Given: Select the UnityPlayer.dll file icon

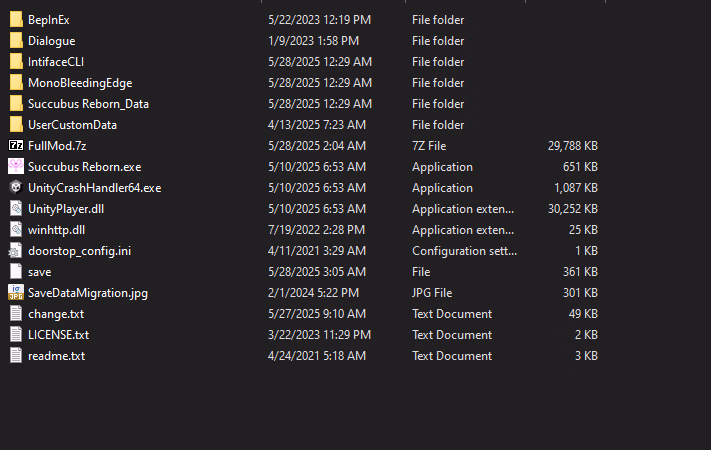Looking at the screenshot, I should tap(16, 208).
